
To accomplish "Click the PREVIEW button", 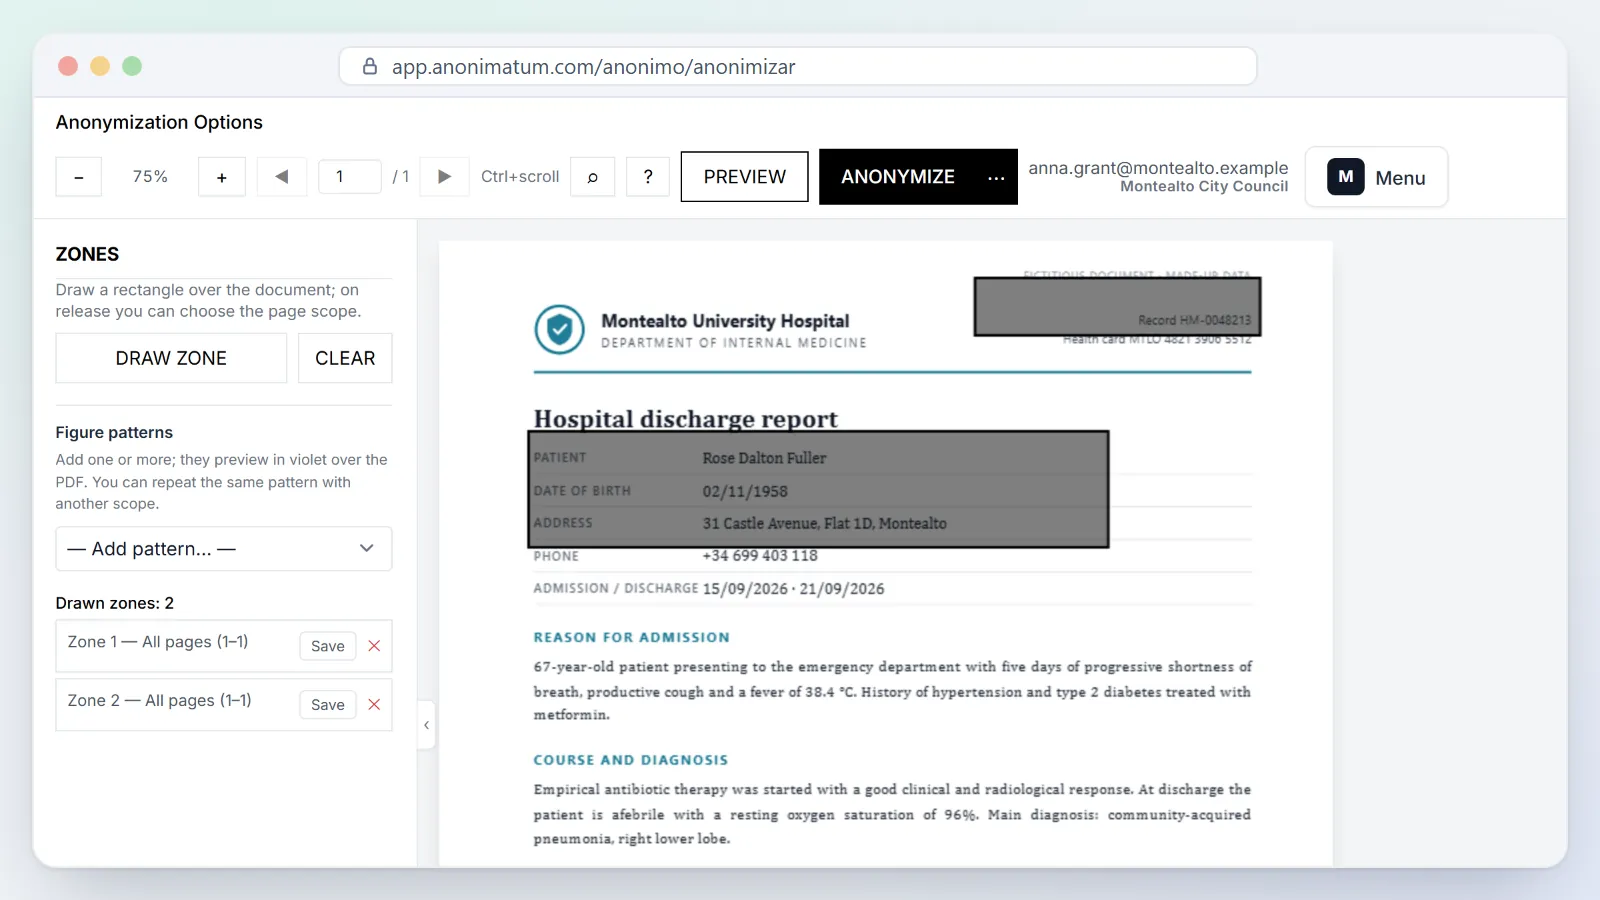I will tap(745, 177).
